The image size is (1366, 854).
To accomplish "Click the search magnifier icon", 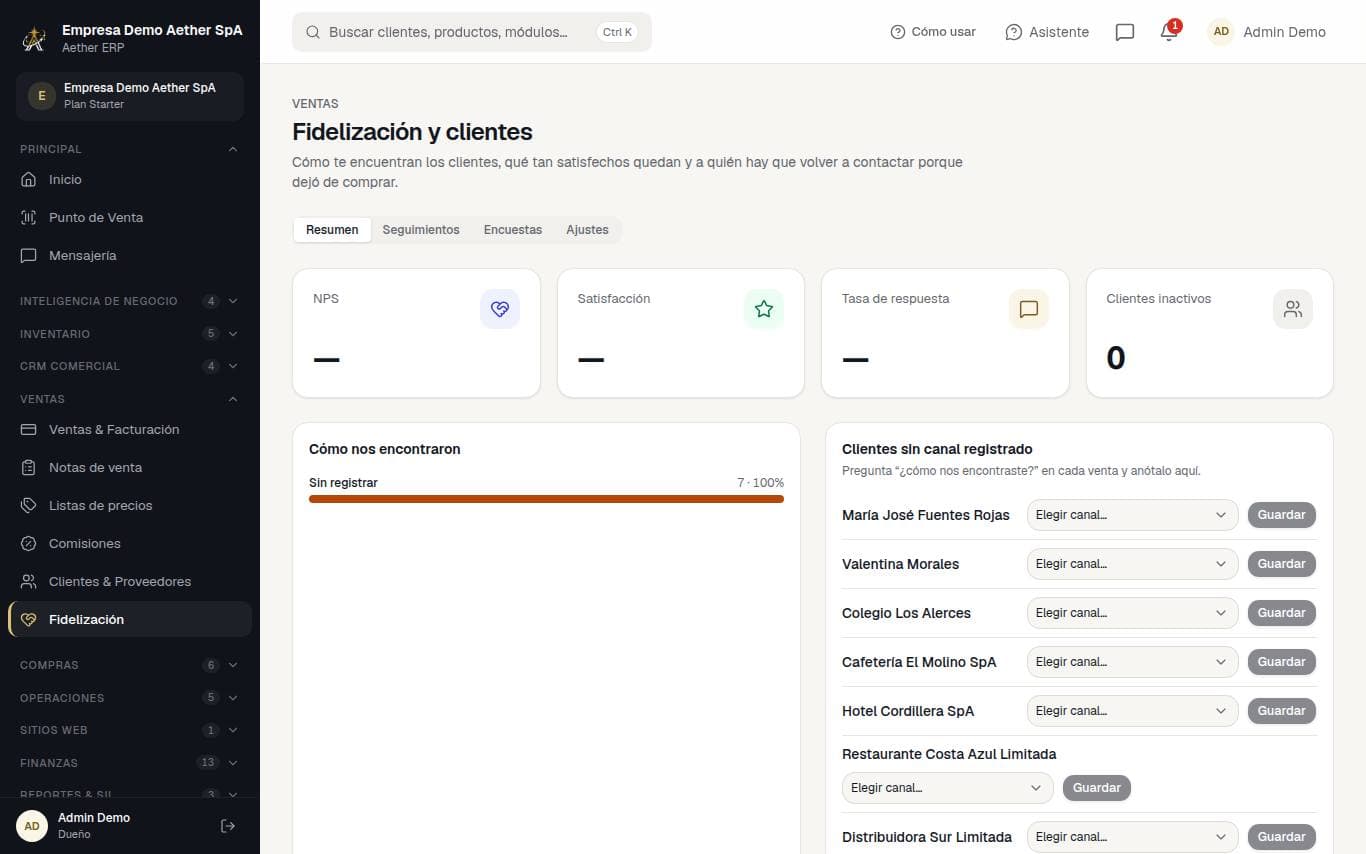I will [x=313, y=32].
